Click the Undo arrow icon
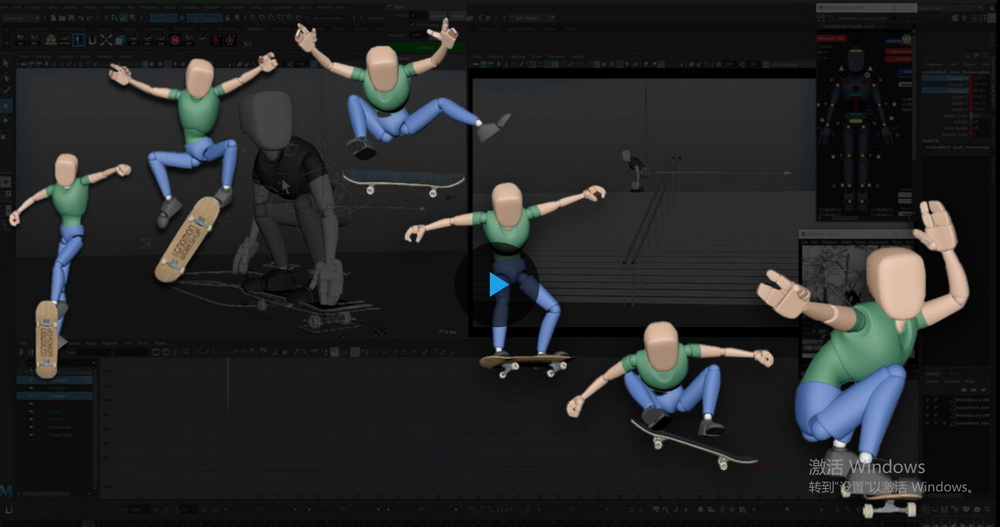The height and width of the screenshot is (527, 1000). [83, 19]
